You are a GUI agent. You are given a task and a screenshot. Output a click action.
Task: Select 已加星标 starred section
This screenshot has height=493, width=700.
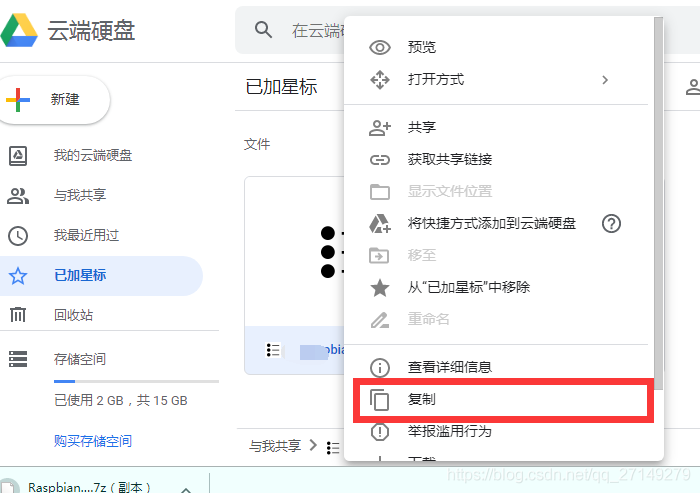point(80,276)
